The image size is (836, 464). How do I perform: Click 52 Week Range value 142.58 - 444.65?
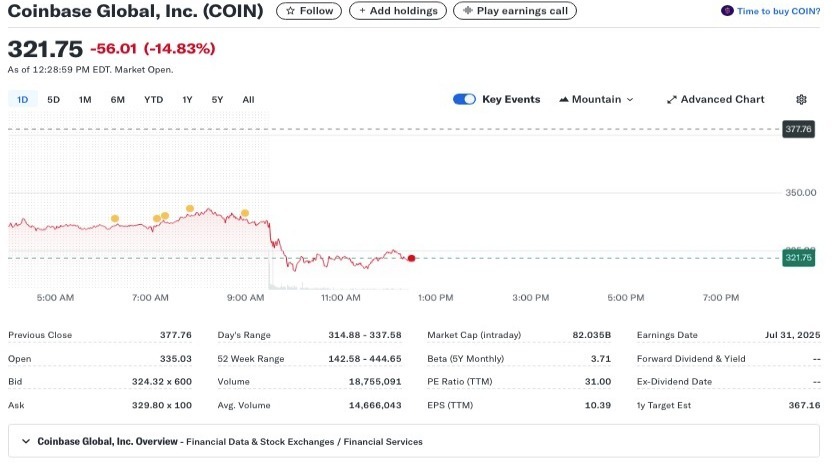(365, 358)
